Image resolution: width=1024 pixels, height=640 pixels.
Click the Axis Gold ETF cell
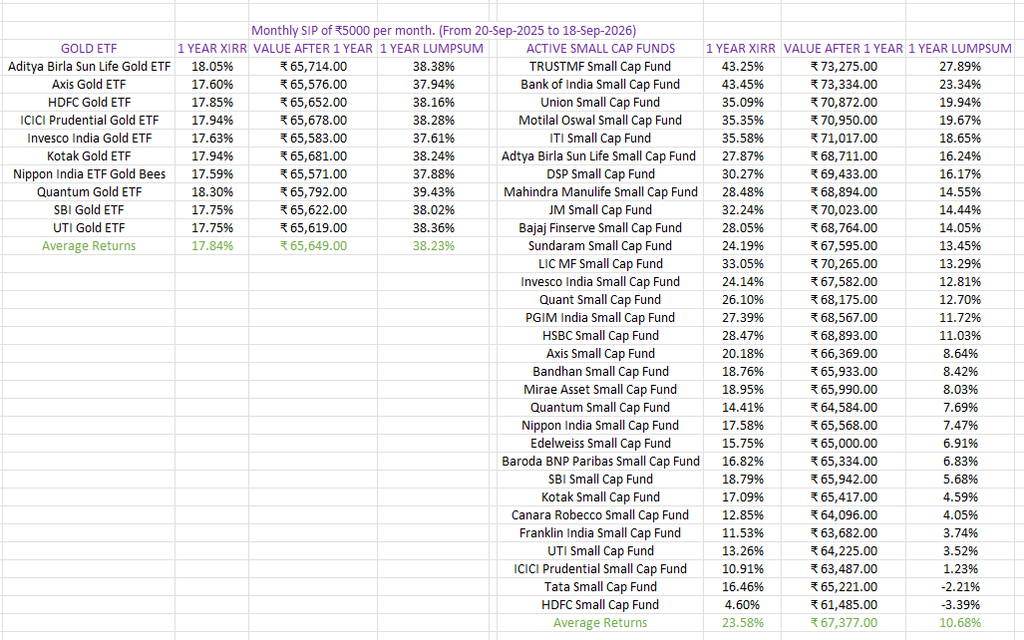pos(89,84)
